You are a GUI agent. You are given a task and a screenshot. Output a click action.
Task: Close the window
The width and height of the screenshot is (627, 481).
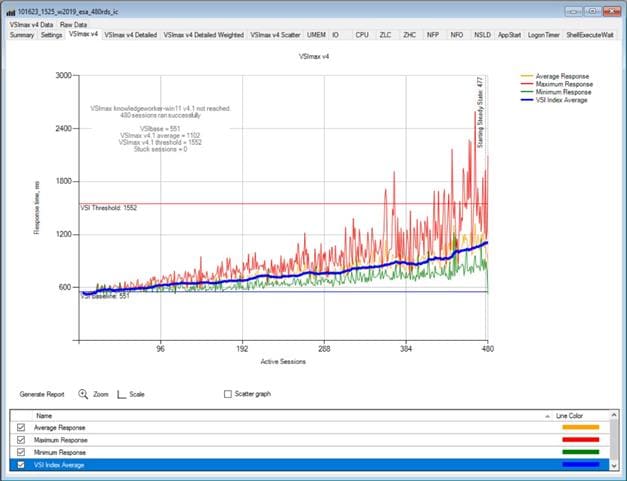click(x=612, y=11)
